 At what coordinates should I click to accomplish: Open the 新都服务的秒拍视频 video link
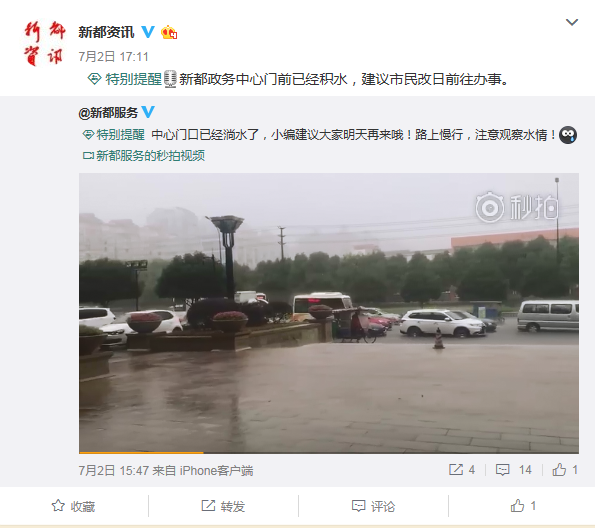coord(144,156)
